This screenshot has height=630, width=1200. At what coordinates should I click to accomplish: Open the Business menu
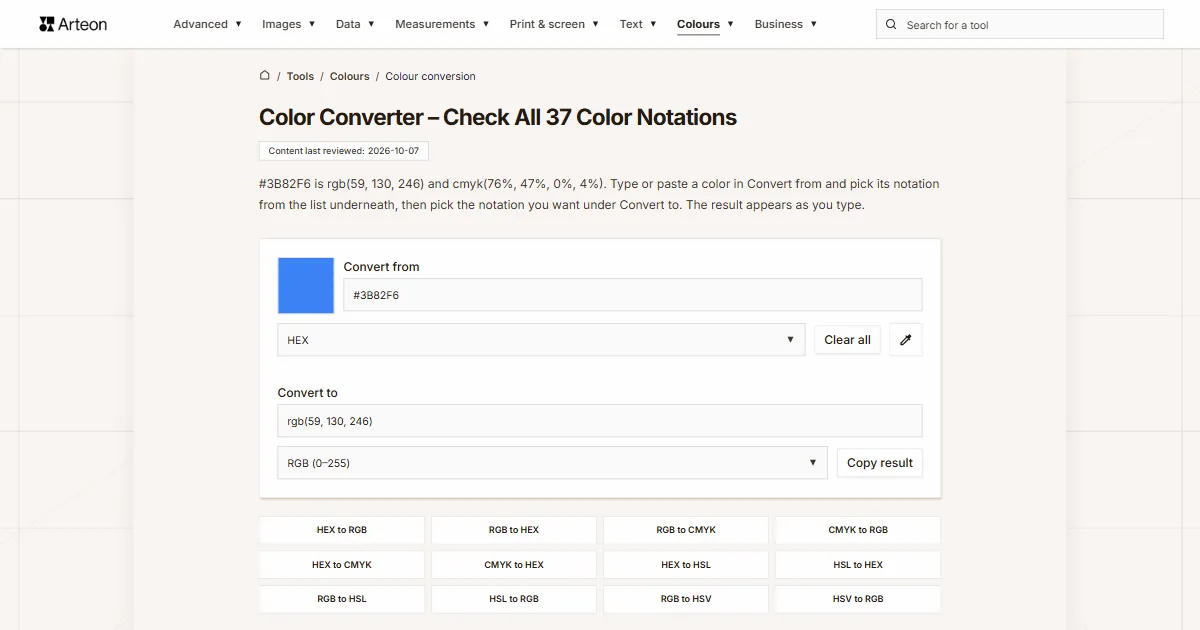pyautogui.click(x=786, y=24)
